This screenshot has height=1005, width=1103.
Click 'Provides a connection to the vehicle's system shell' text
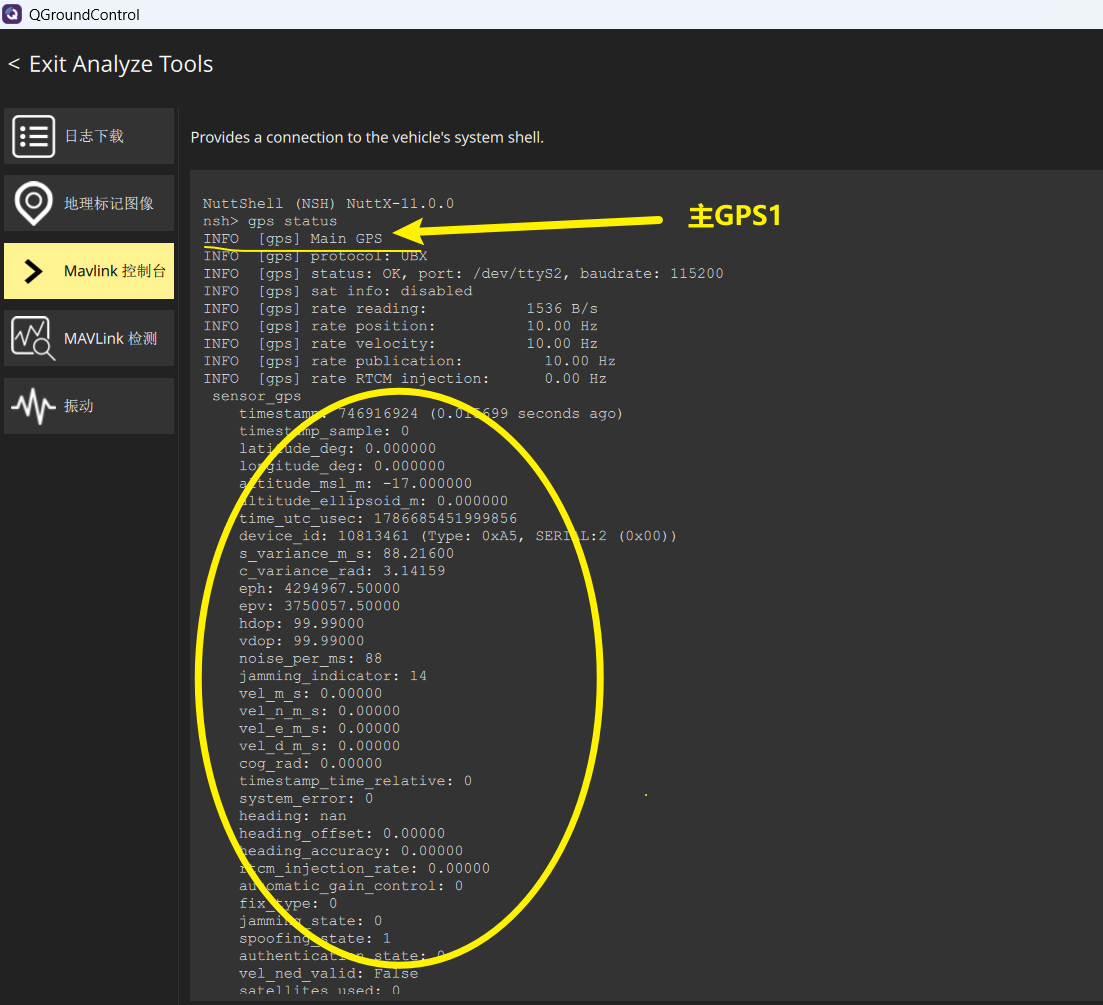pos(367,137)
